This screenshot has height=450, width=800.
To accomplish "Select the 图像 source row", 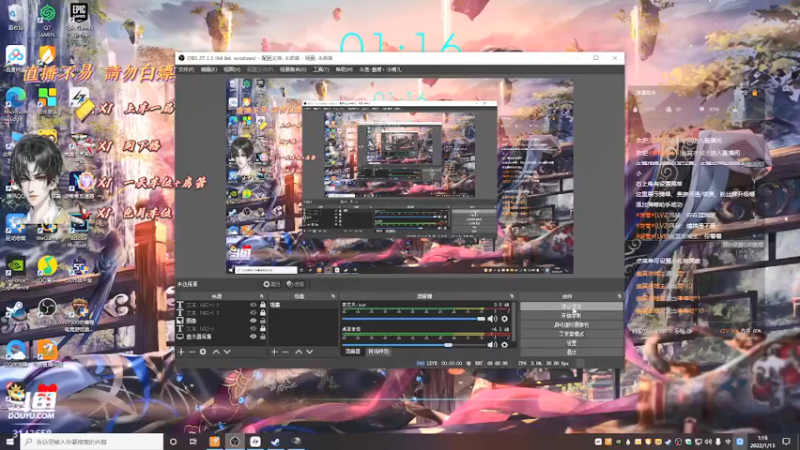I will (221, 321).
